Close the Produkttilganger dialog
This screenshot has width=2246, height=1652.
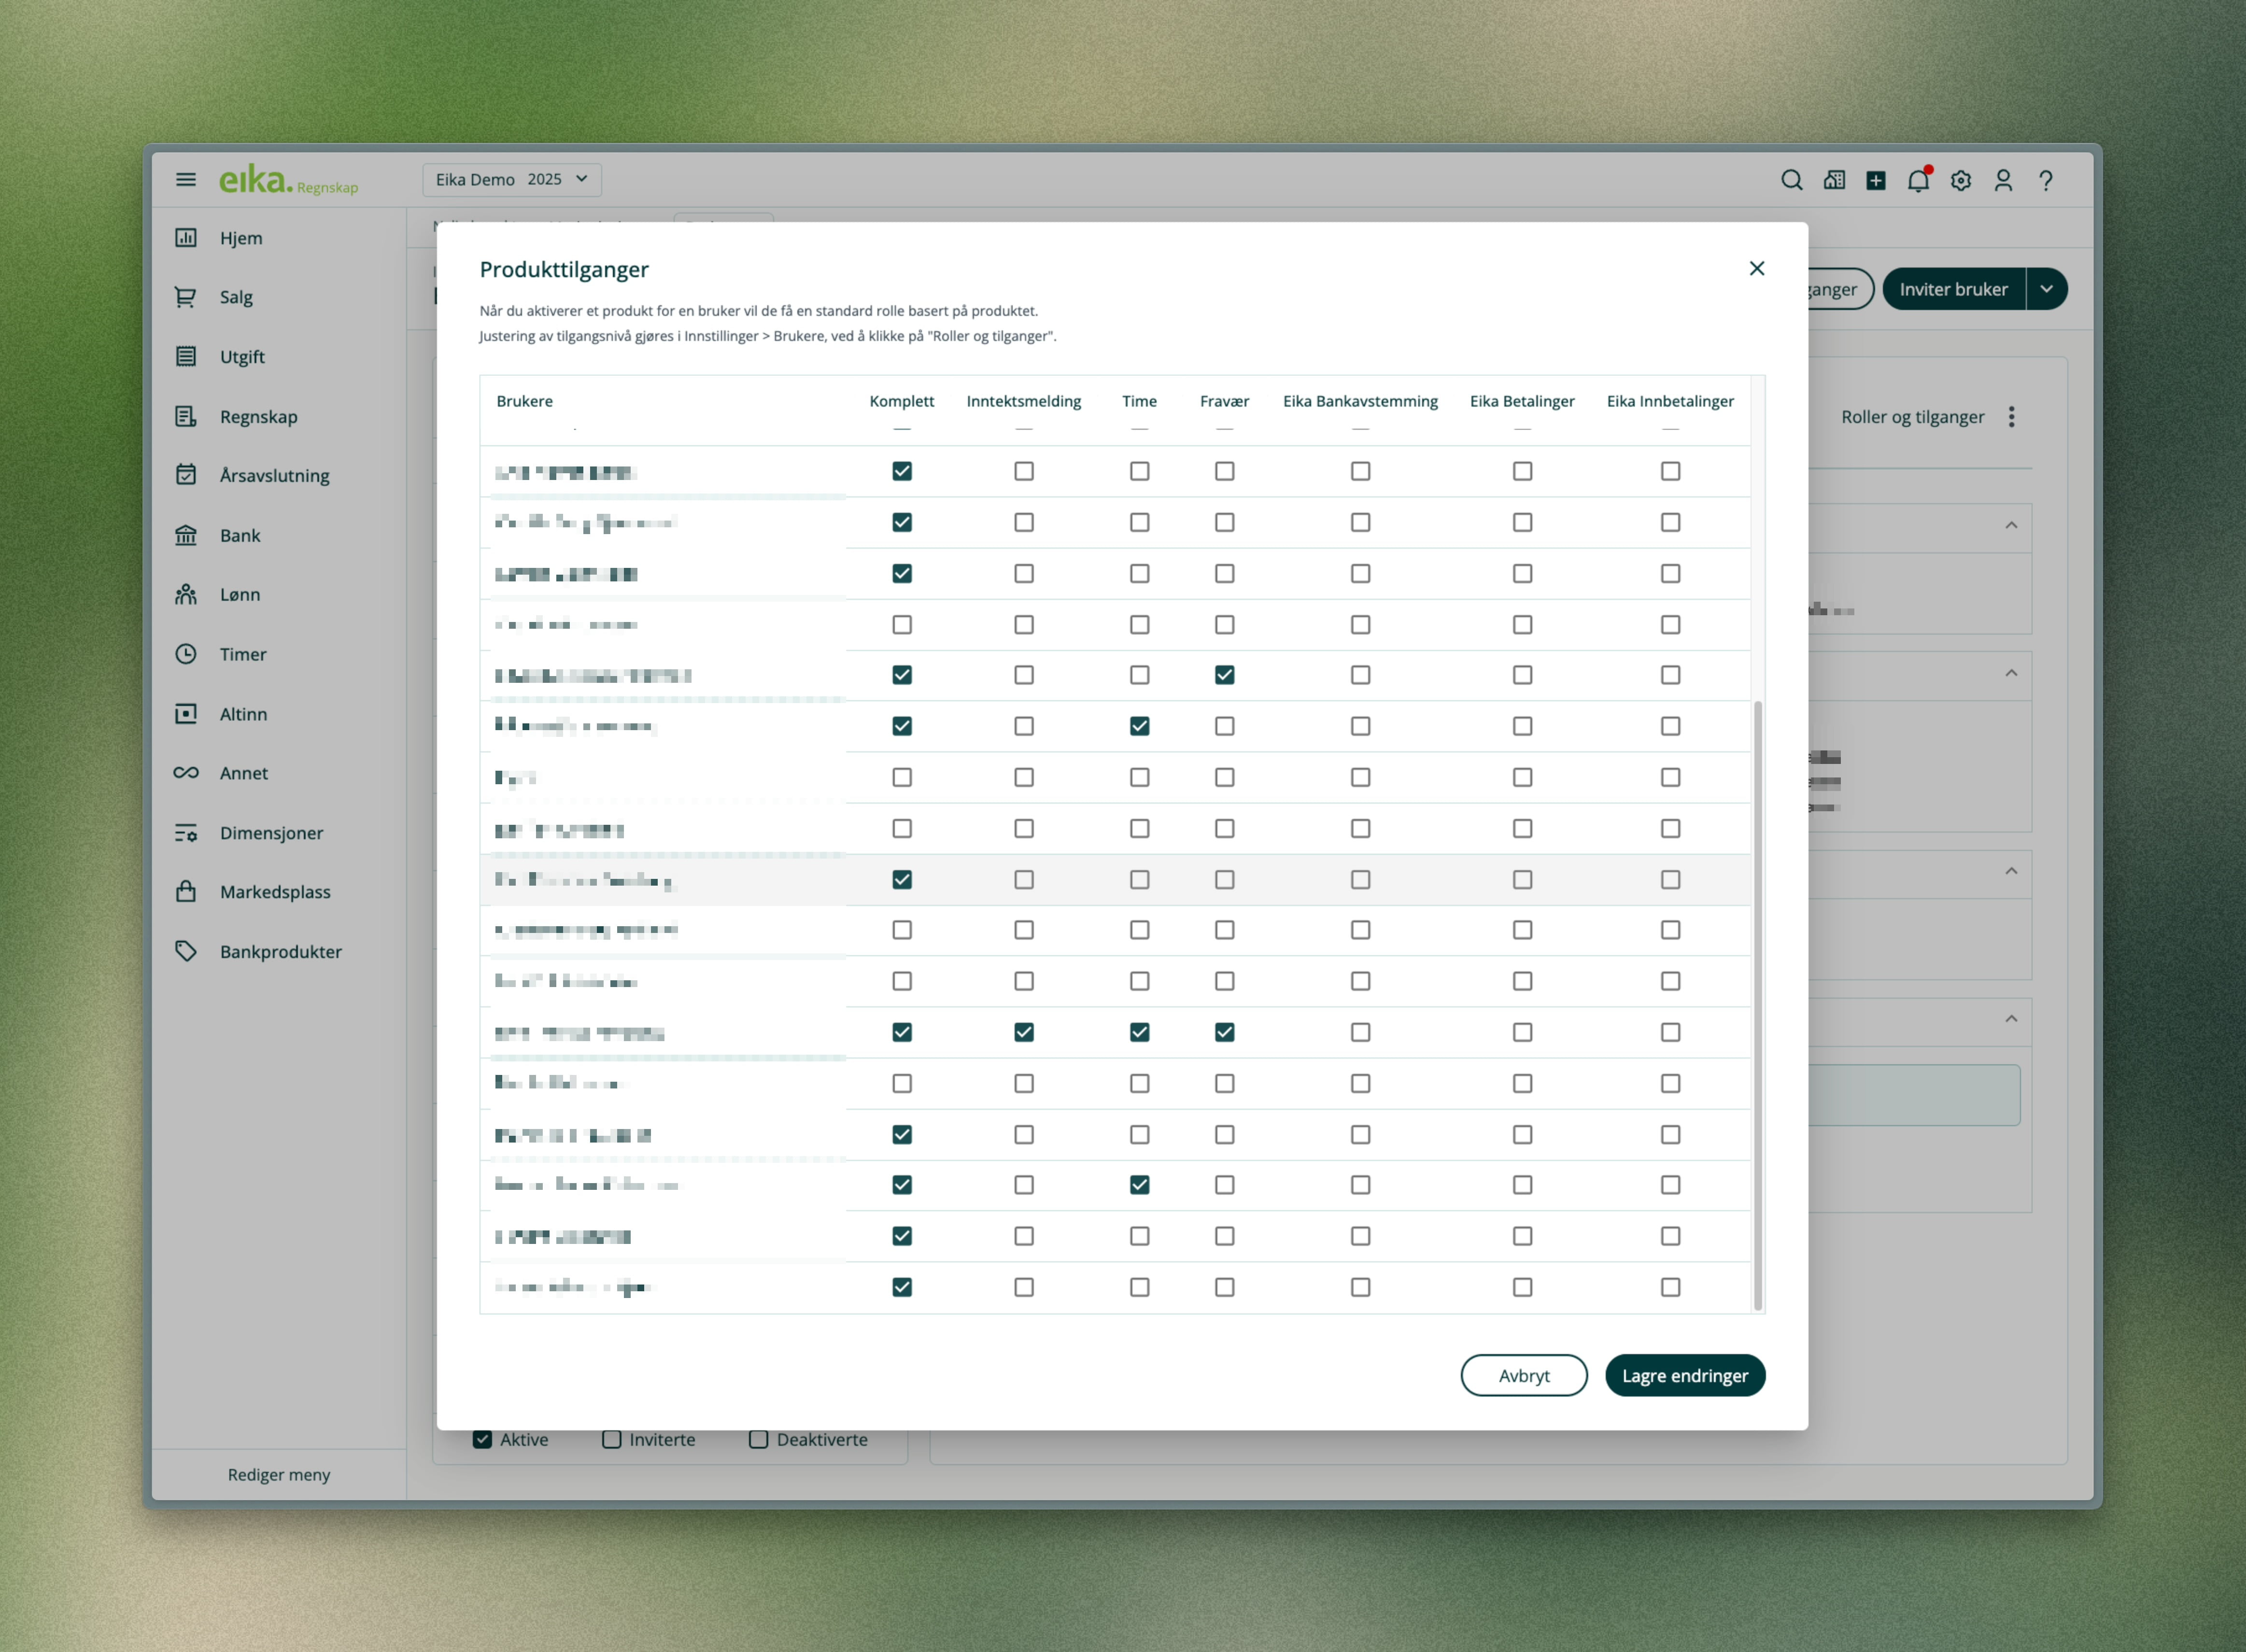pyautogui.click(x=1756, y=268)
